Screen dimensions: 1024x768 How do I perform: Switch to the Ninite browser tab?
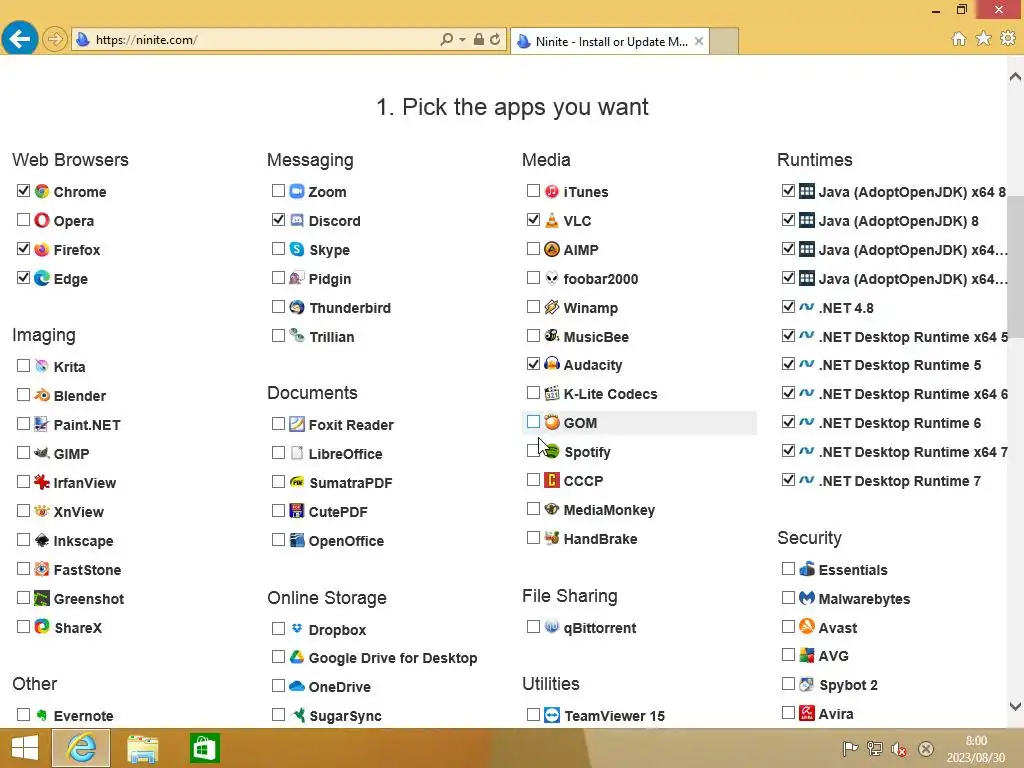pos(610,41)
